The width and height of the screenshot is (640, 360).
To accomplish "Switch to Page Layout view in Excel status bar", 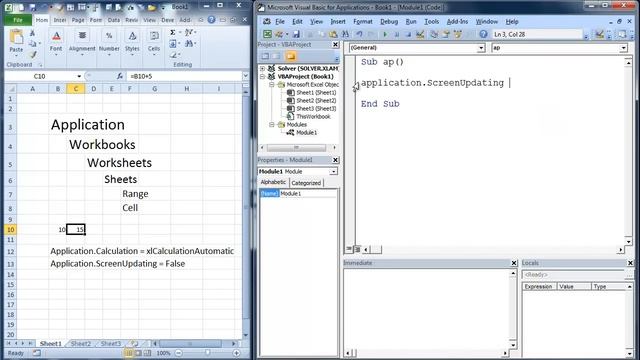I will click(x=138, y=353).
